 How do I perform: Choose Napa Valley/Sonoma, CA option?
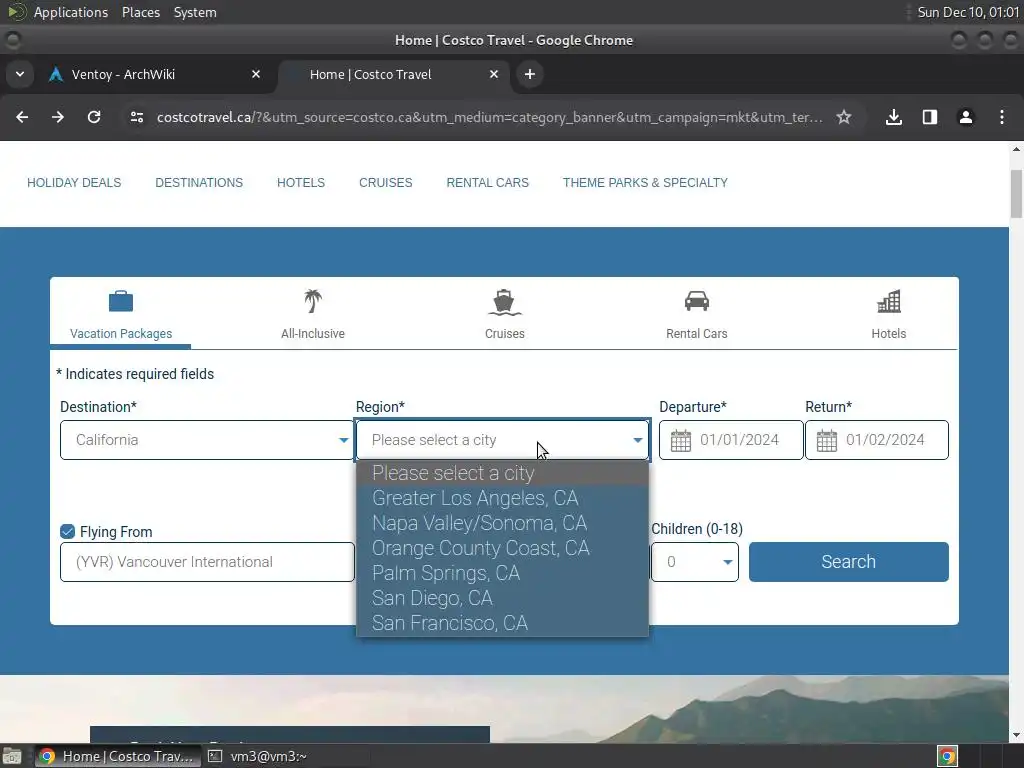[502, 523]
